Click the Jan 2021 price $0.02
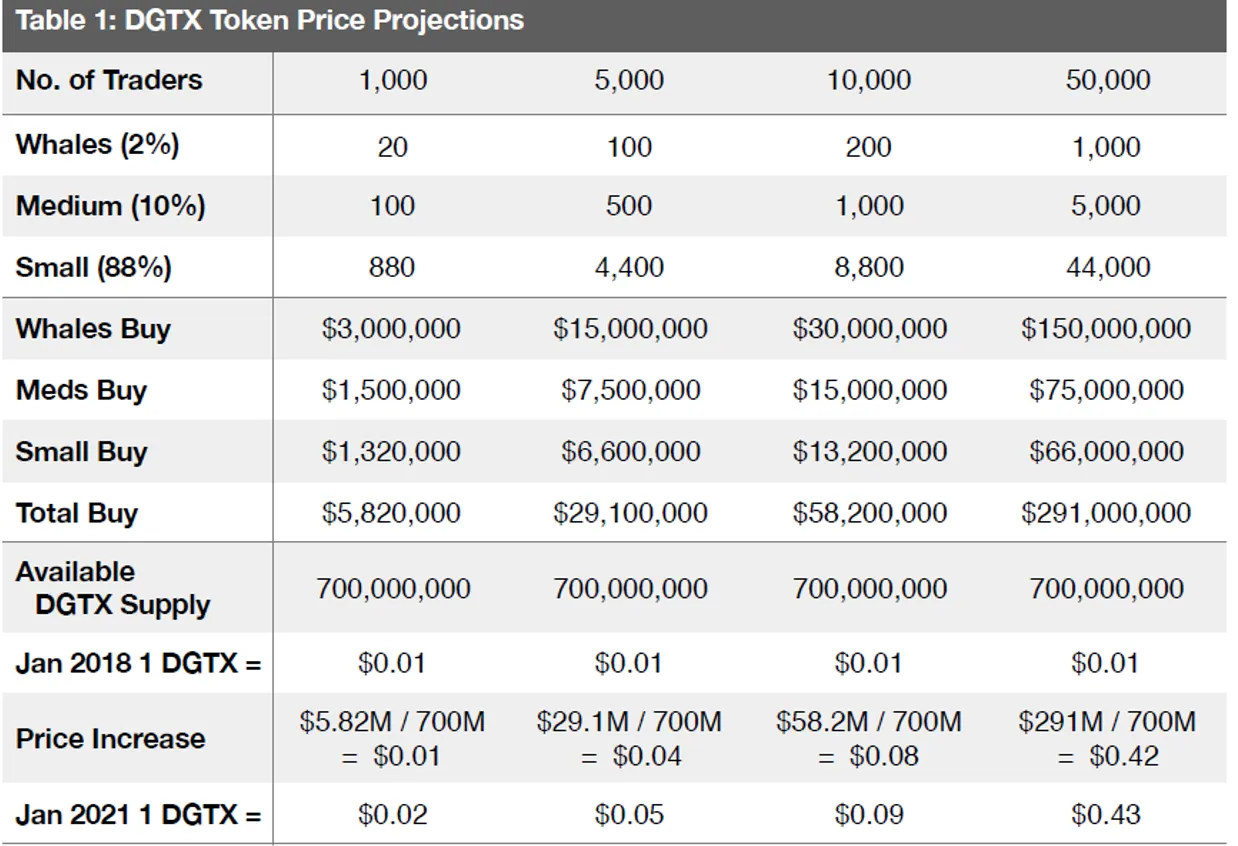 [392, 816]
